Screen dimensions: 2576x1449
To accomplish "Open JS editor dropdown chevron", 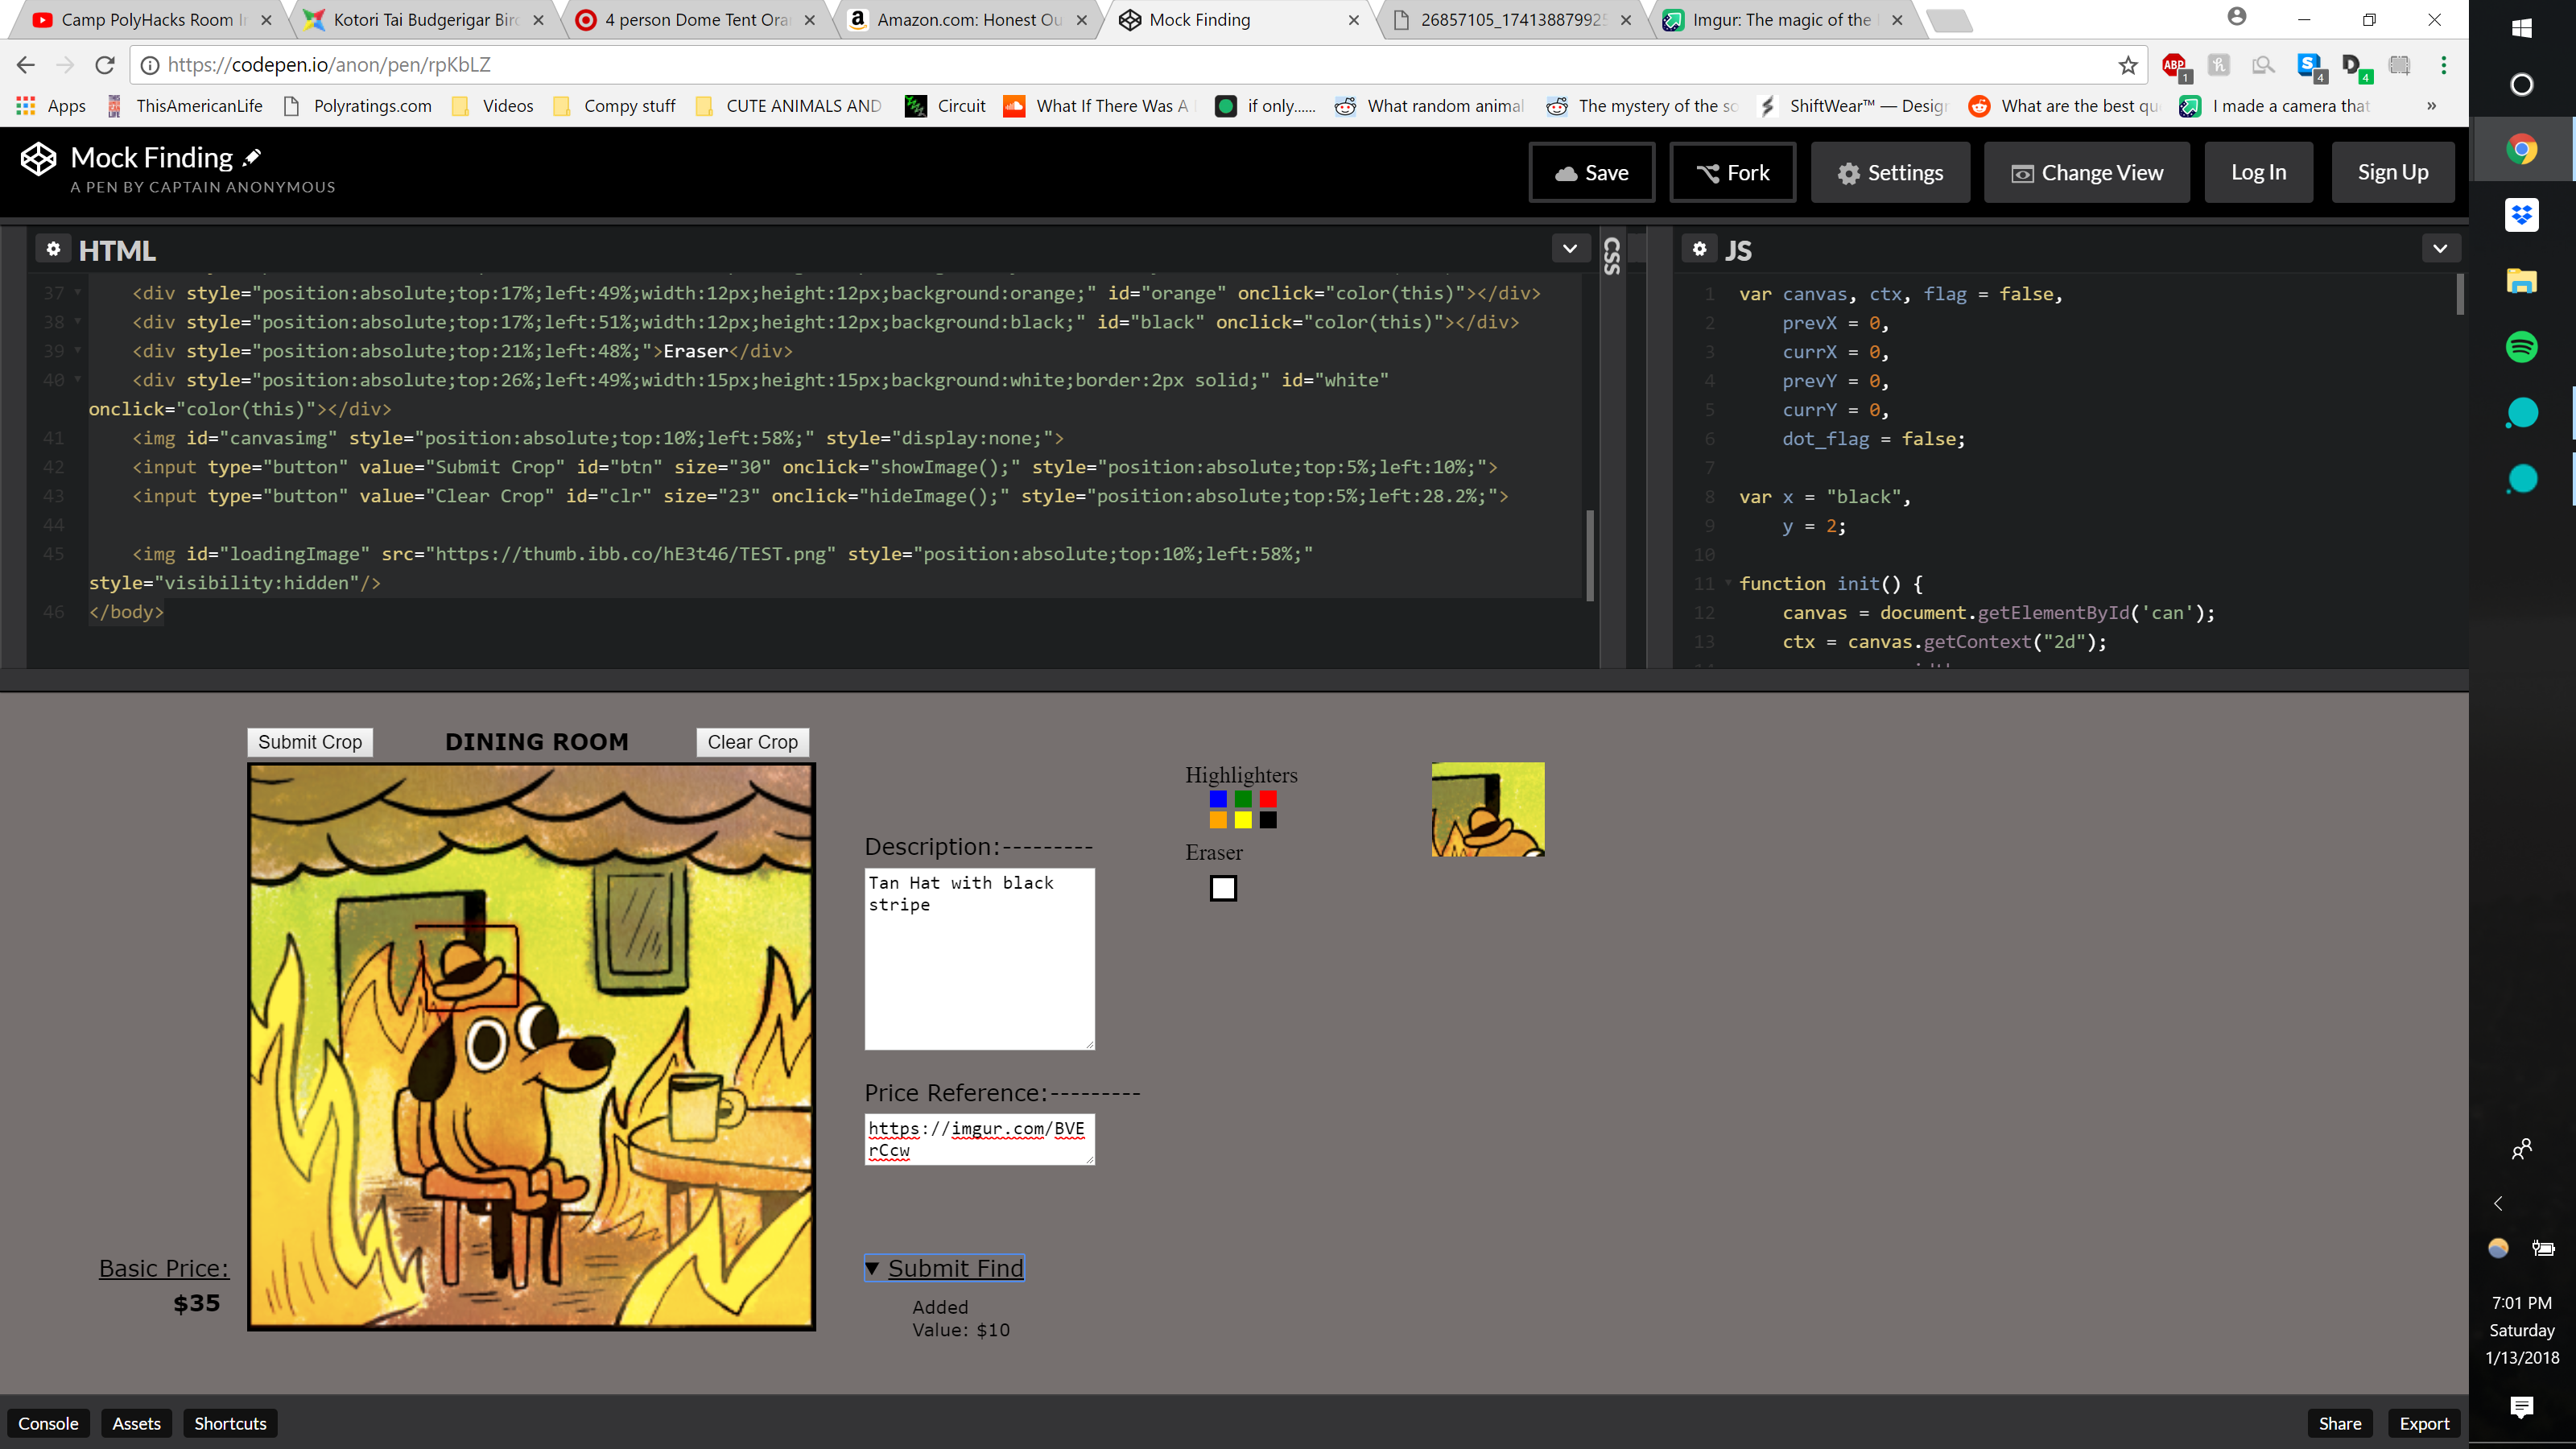I will [2440, 249].
